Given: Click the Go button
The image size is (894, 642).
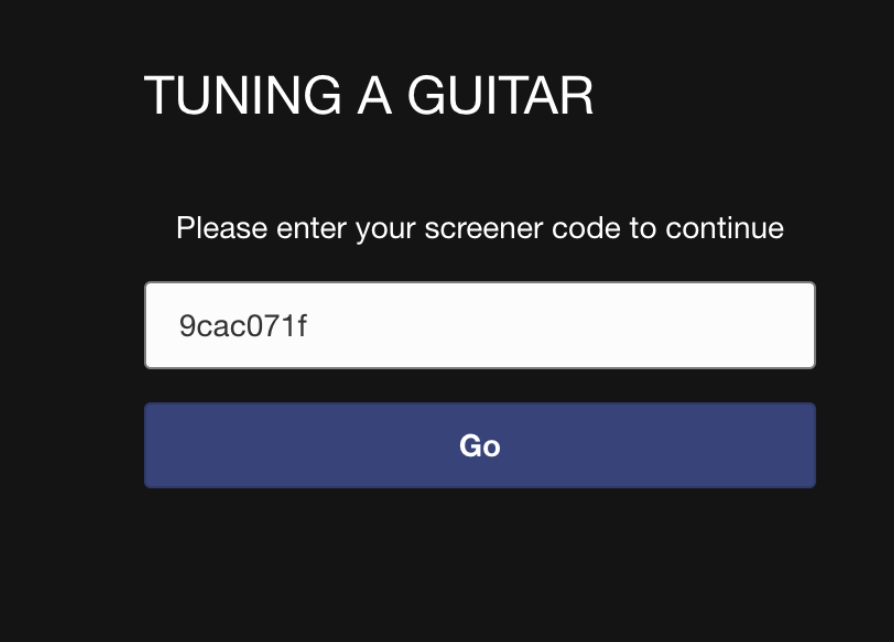Looking at the screenshot, I should tap(479, 446).
